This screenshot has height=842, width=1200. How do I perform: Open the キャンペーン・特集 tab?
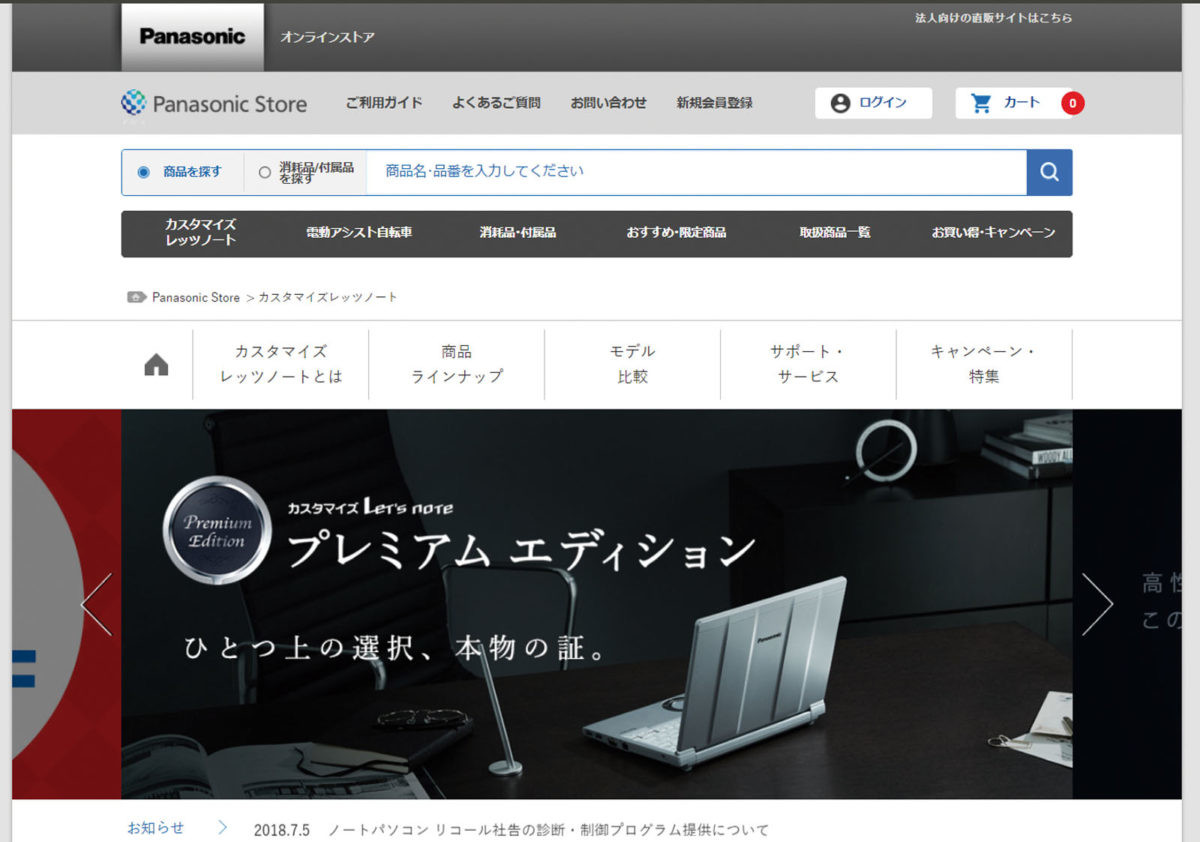tap(985, 365)
